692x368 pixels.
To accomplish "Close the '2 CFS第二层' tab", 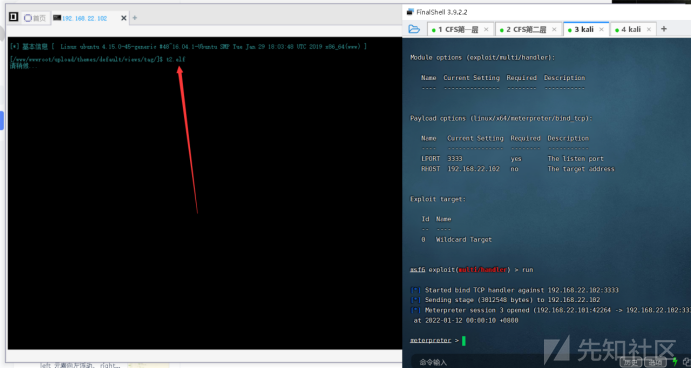I will 554,30.
